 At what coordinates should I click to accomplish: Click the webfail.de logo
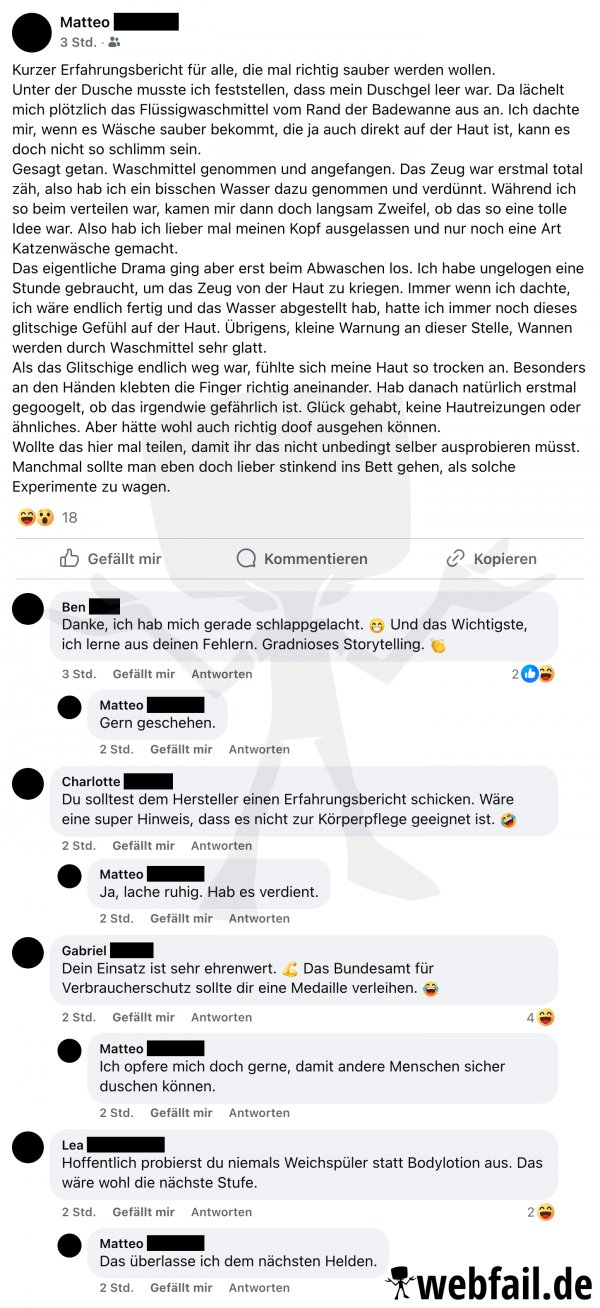490,1280
